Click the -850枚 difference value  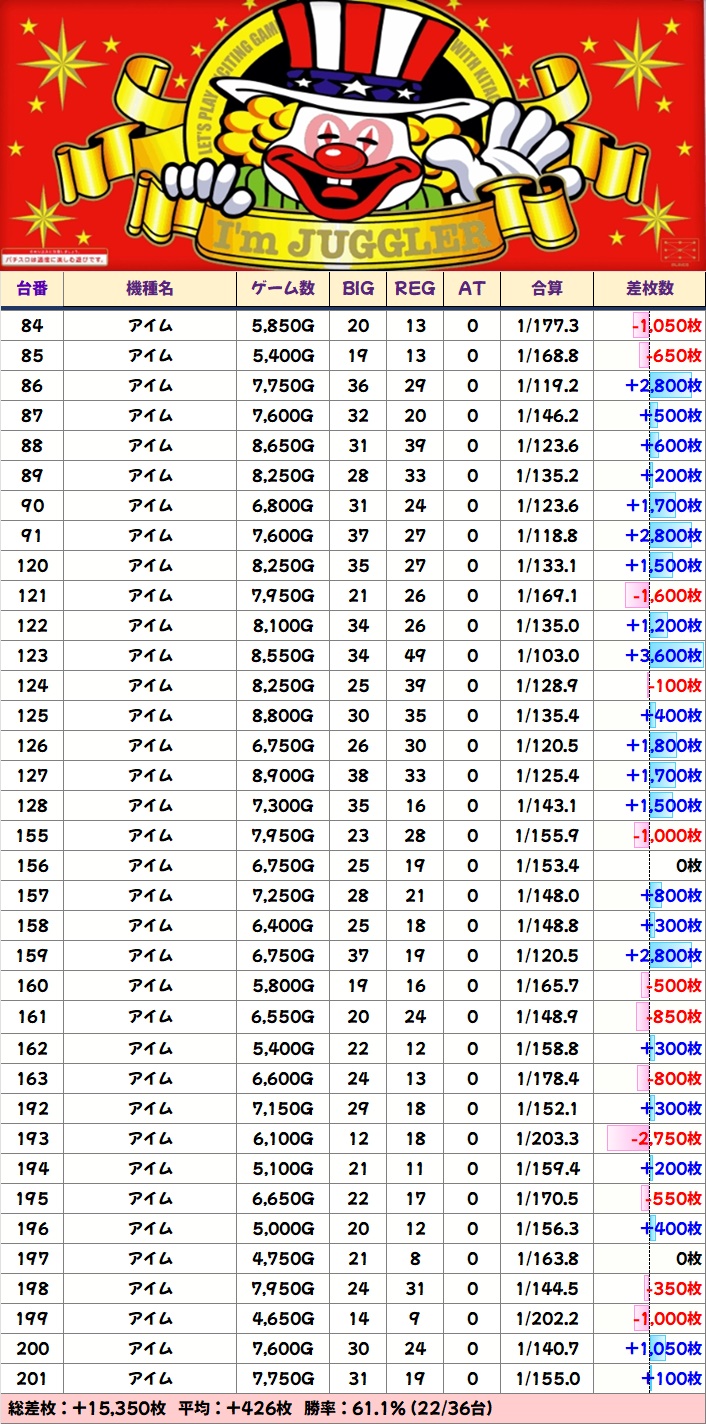[673, 1017]
